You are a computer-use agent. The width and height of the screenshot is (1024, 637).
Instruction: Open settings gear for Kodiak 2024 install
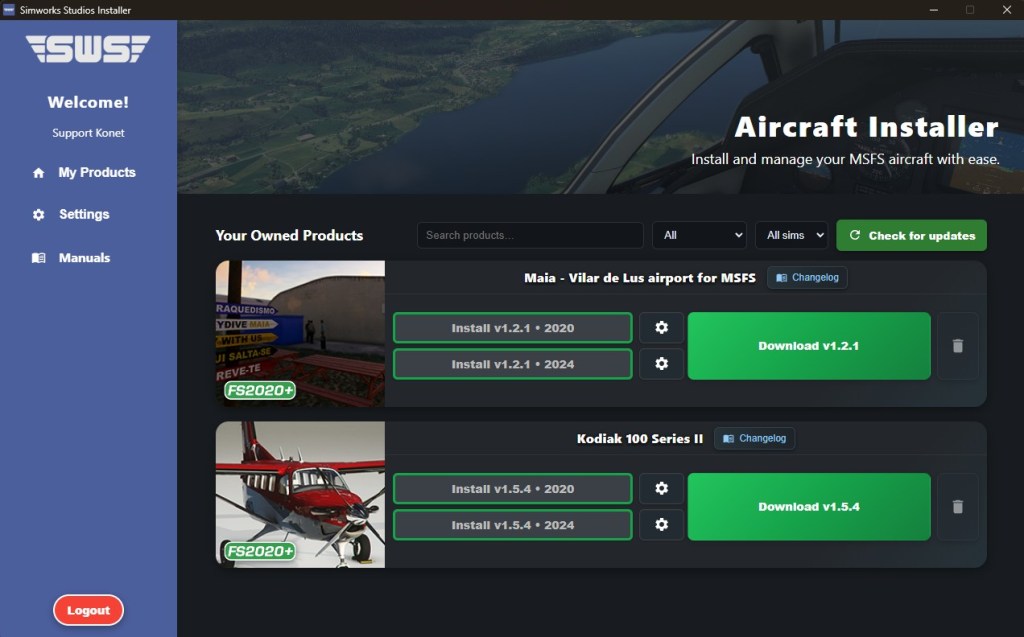tap(661, 525)
